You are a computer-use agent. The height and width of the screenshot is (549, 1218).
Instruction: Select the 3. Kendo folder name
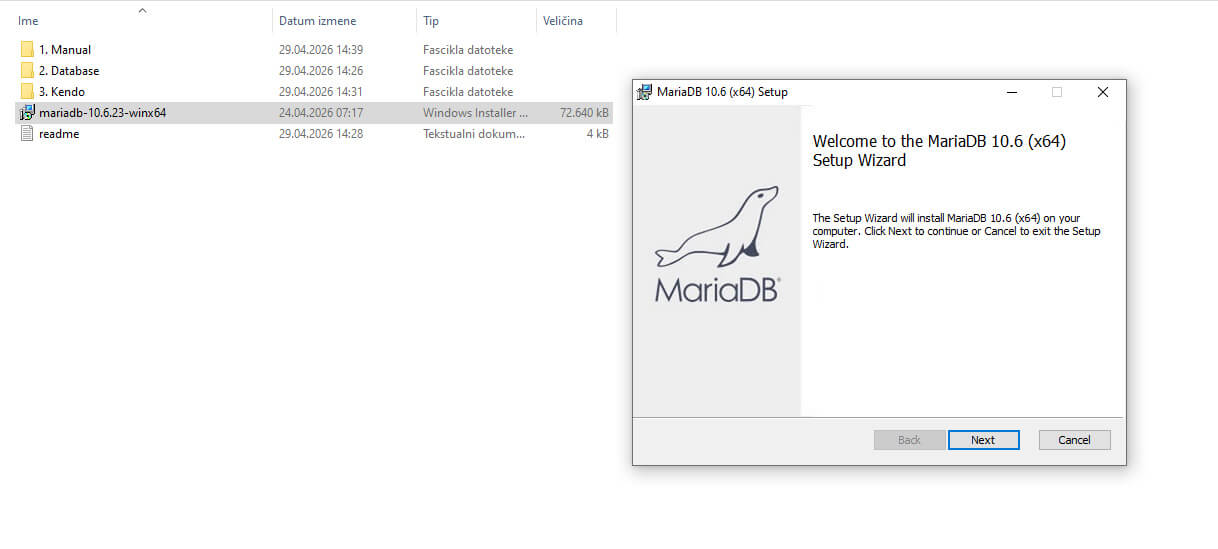[x=62, y=92]
